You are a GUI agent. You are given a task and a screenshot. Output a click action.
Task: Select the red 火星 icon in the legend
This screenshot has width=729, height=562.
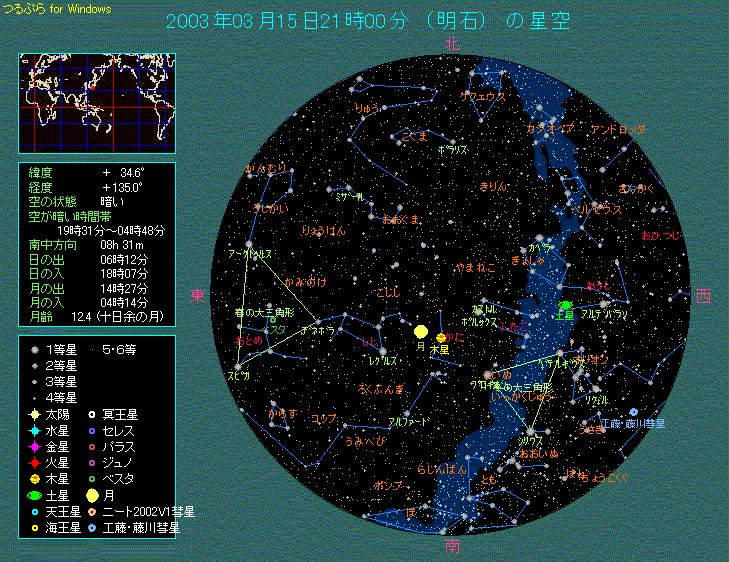coord(35,462)
